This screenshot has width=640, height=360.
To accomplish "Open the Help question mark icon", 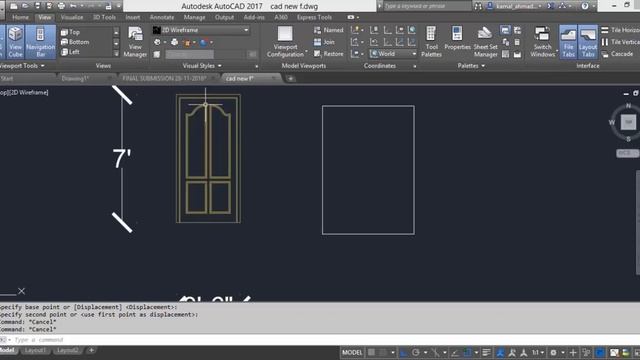I will (x=585, y=6).
